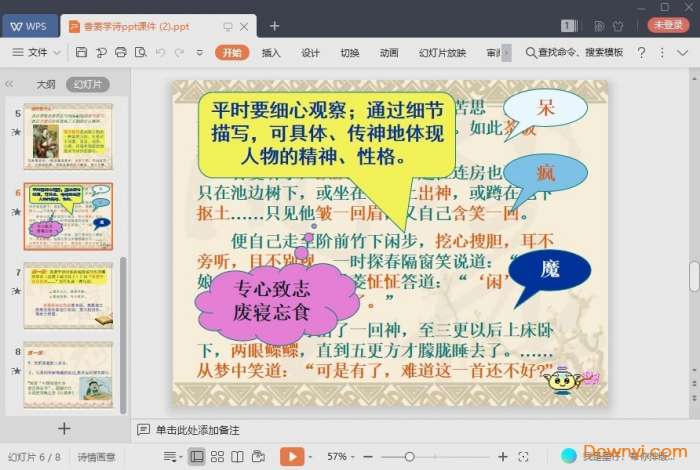Select the 切换 ribbon tab
The width and height of the screenshot is (700, 470).
[350, 53]
